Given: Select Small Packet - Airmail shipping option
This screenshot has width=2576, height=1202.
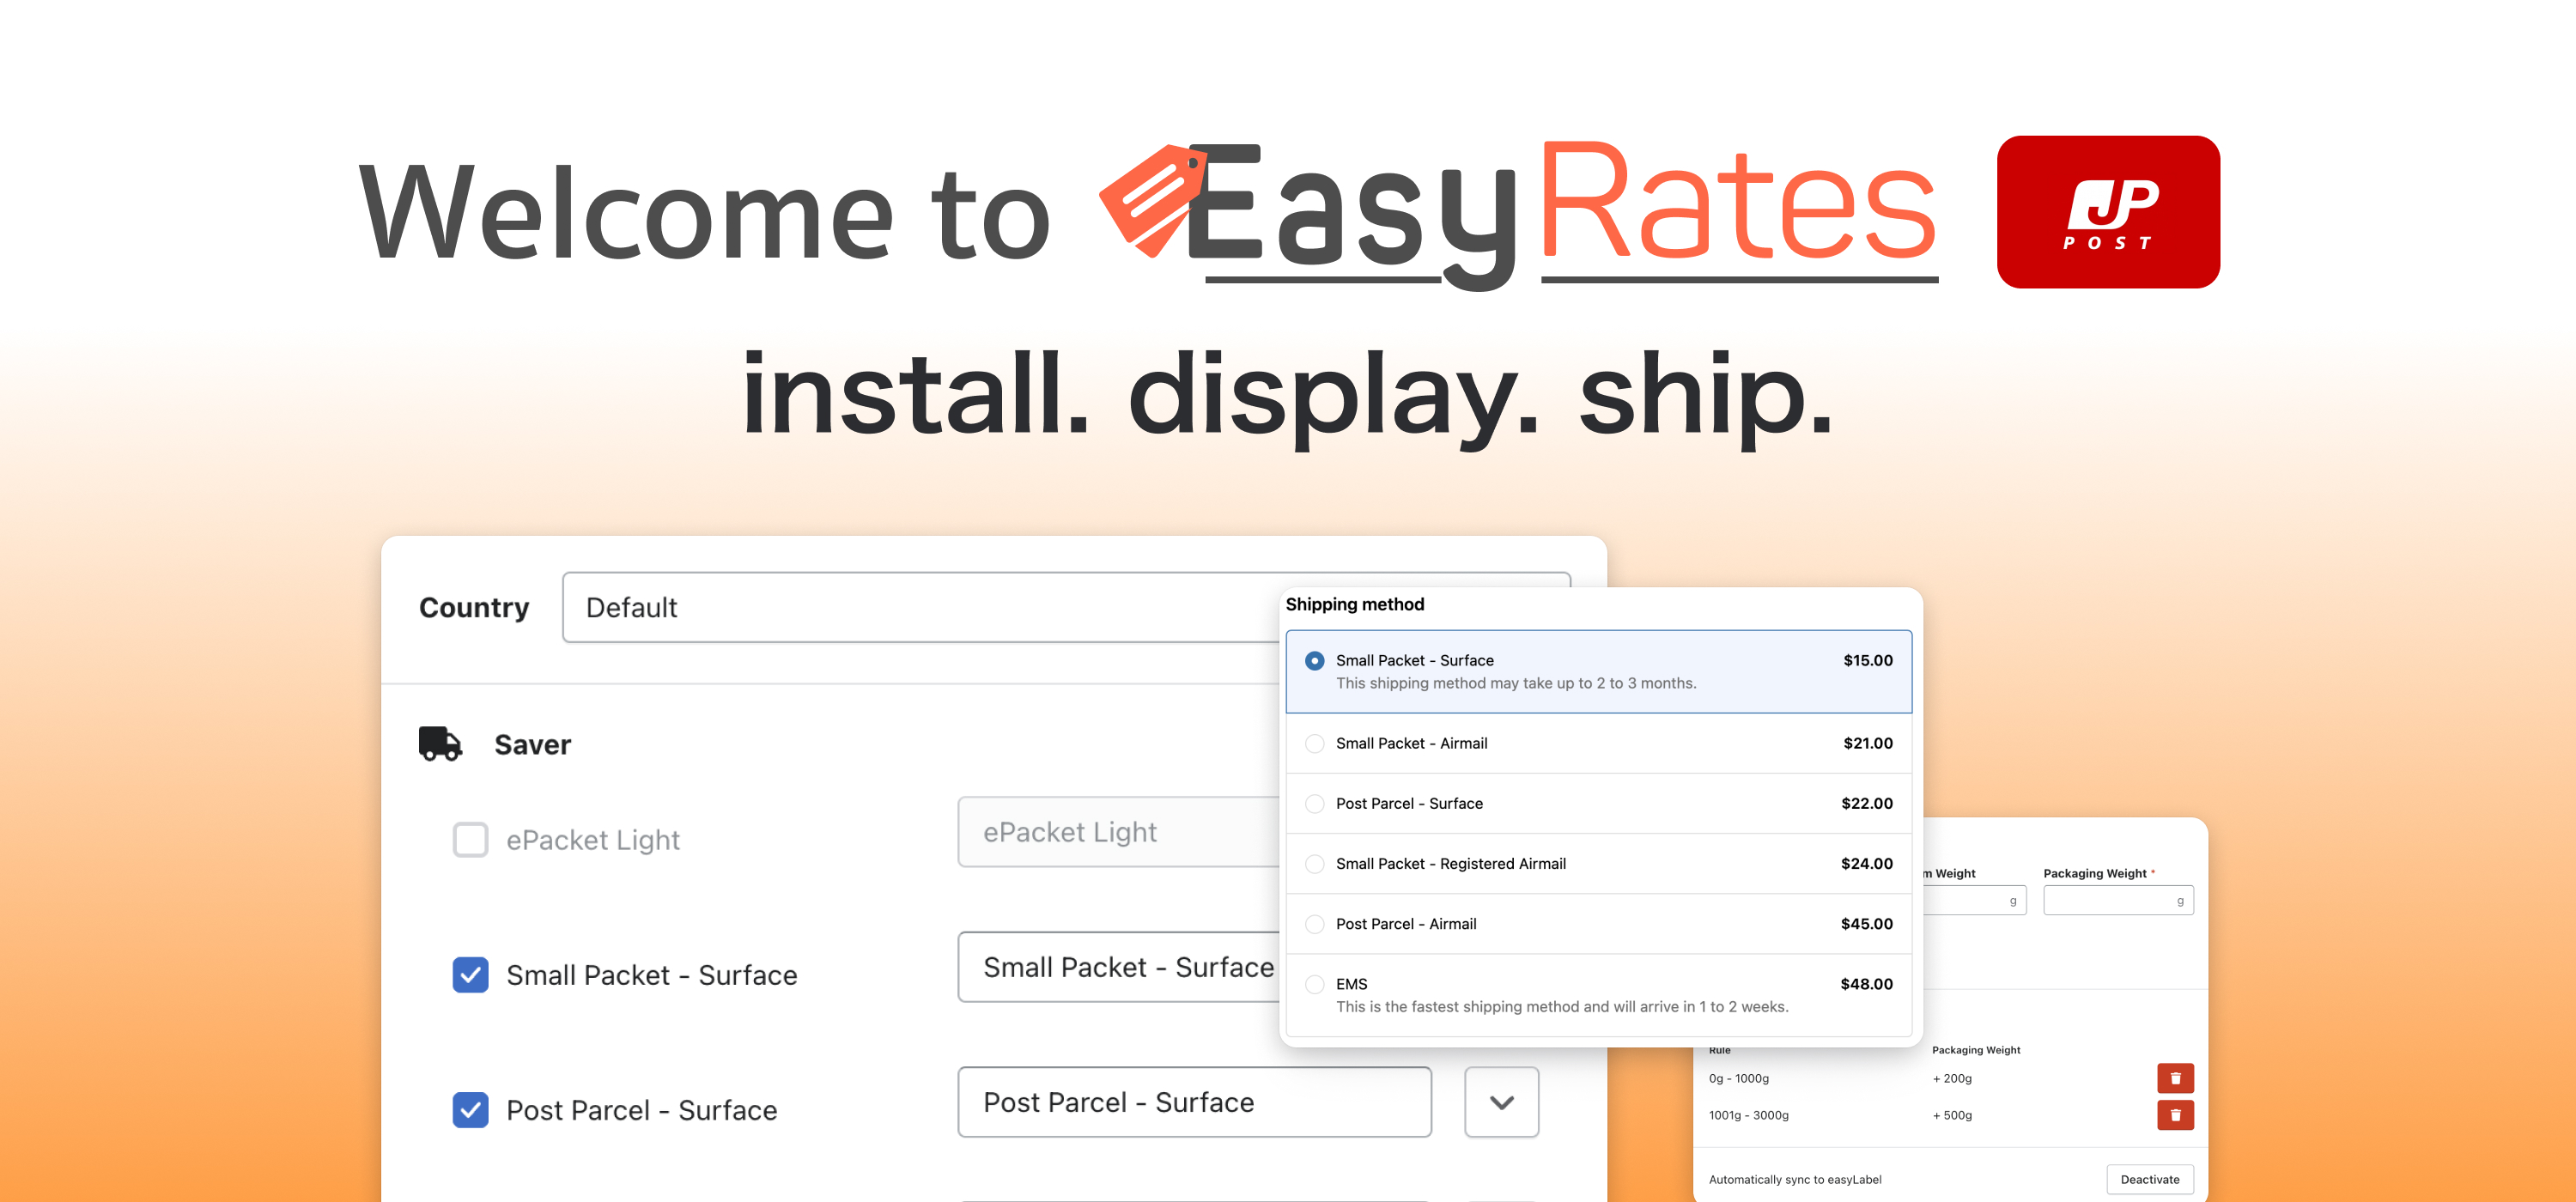Looking at the screenshot, I should pos(1314,743).
